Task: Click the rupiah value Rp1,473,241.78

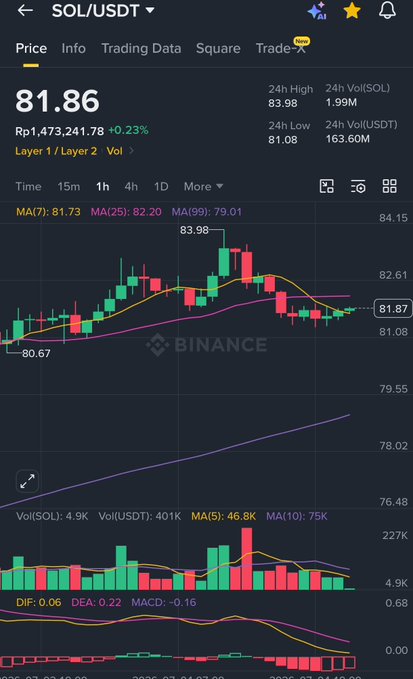Action: tap(60, 131)
